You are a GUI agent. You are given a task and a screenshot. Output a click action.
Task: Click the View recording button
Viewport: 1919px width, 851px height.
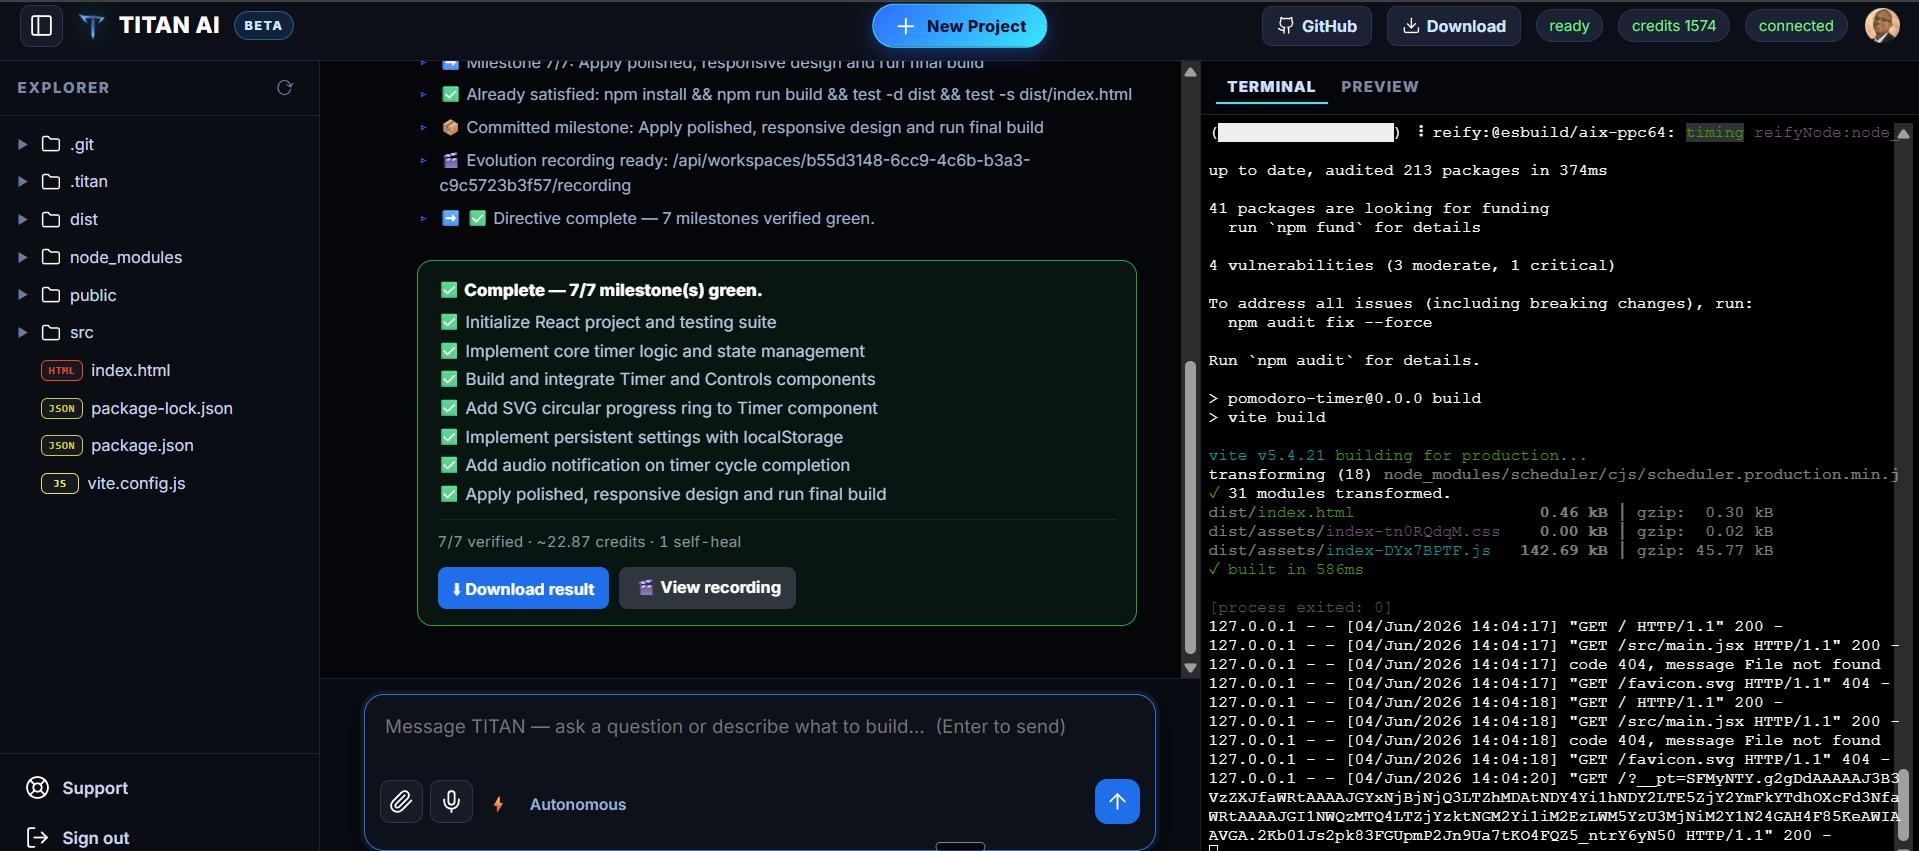coord(707,588)
